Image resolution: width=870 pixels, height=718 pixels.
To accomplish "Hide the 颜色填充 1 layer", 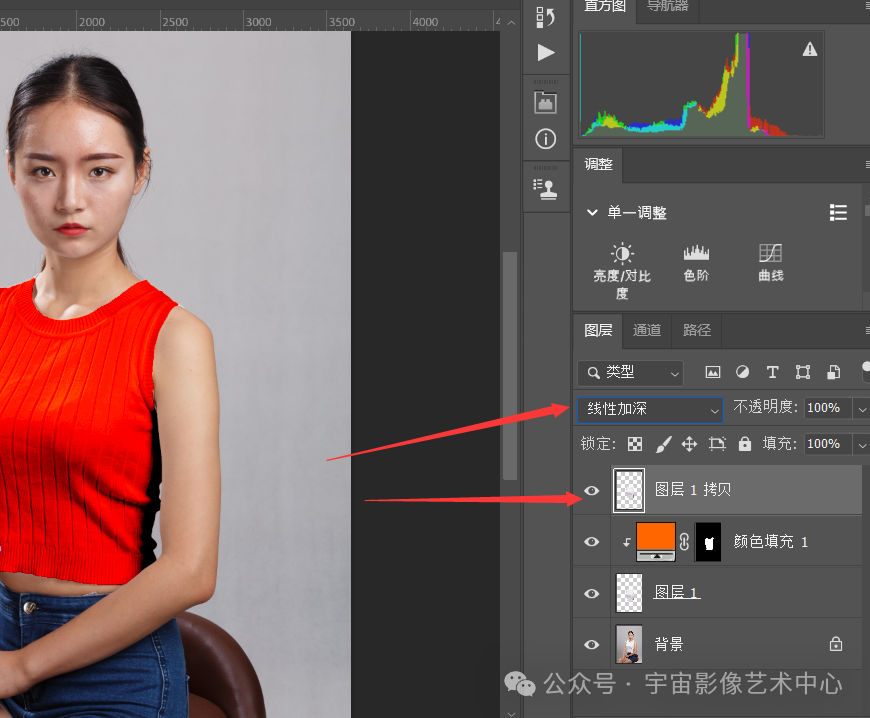I will pyautogui.click(x=592, y=542).
